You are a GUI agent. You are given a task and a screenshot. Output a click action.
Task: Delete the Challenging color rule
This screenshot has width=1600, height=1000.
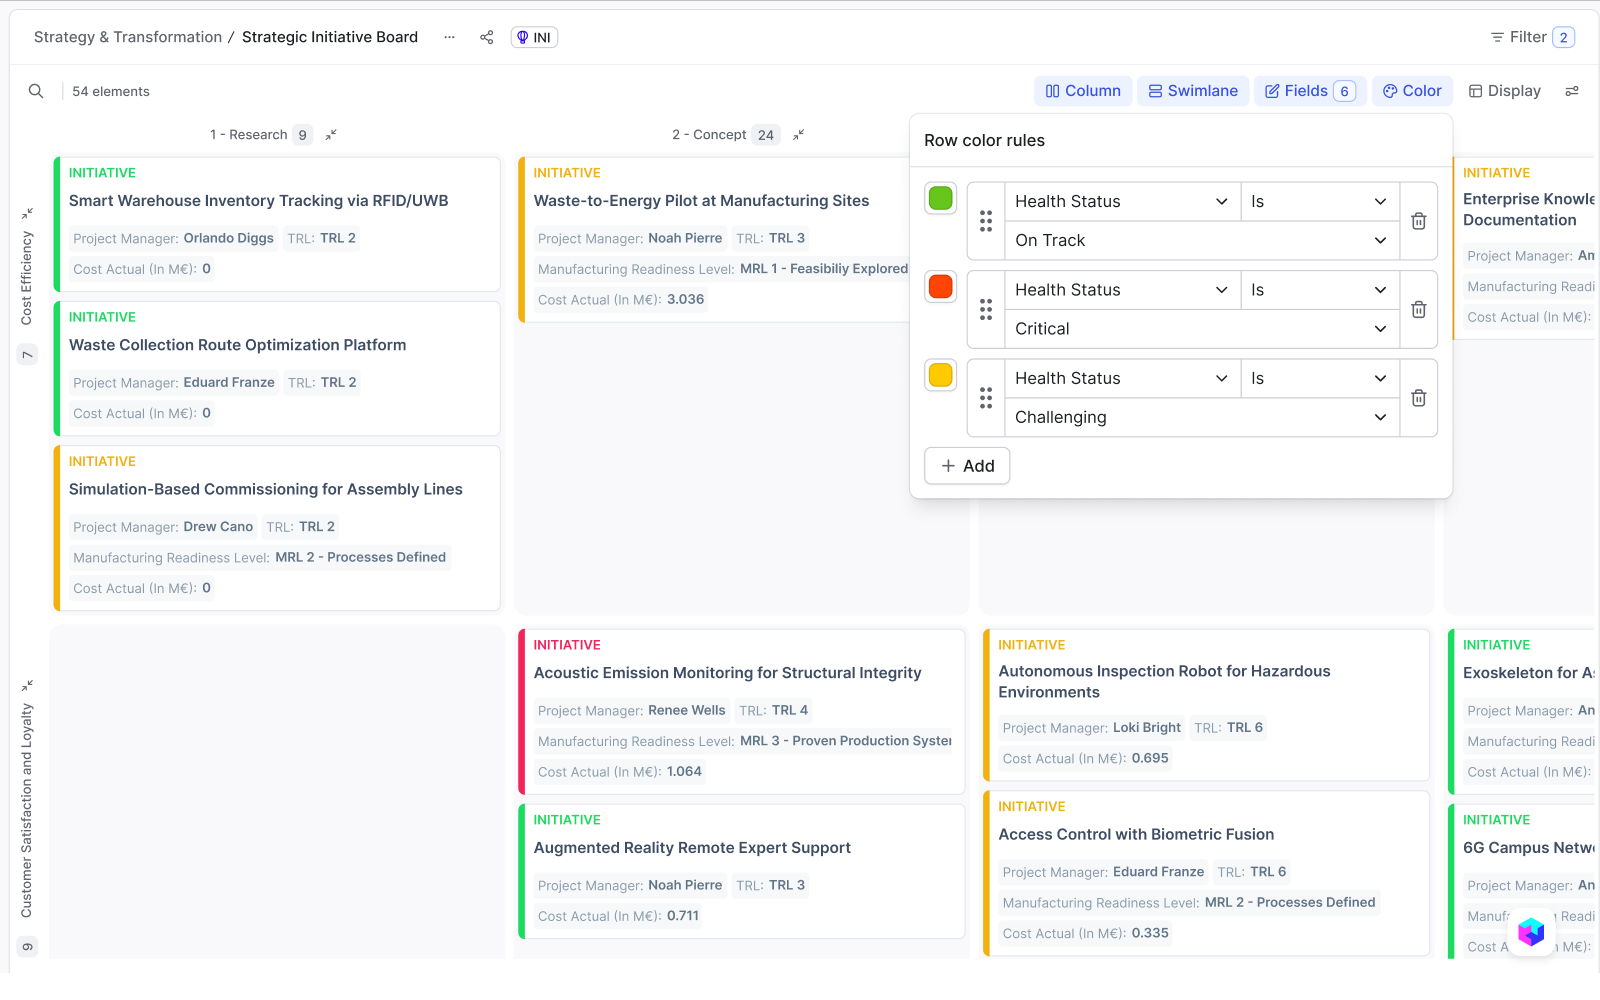pyautogui.click(x=1418, y=398)
